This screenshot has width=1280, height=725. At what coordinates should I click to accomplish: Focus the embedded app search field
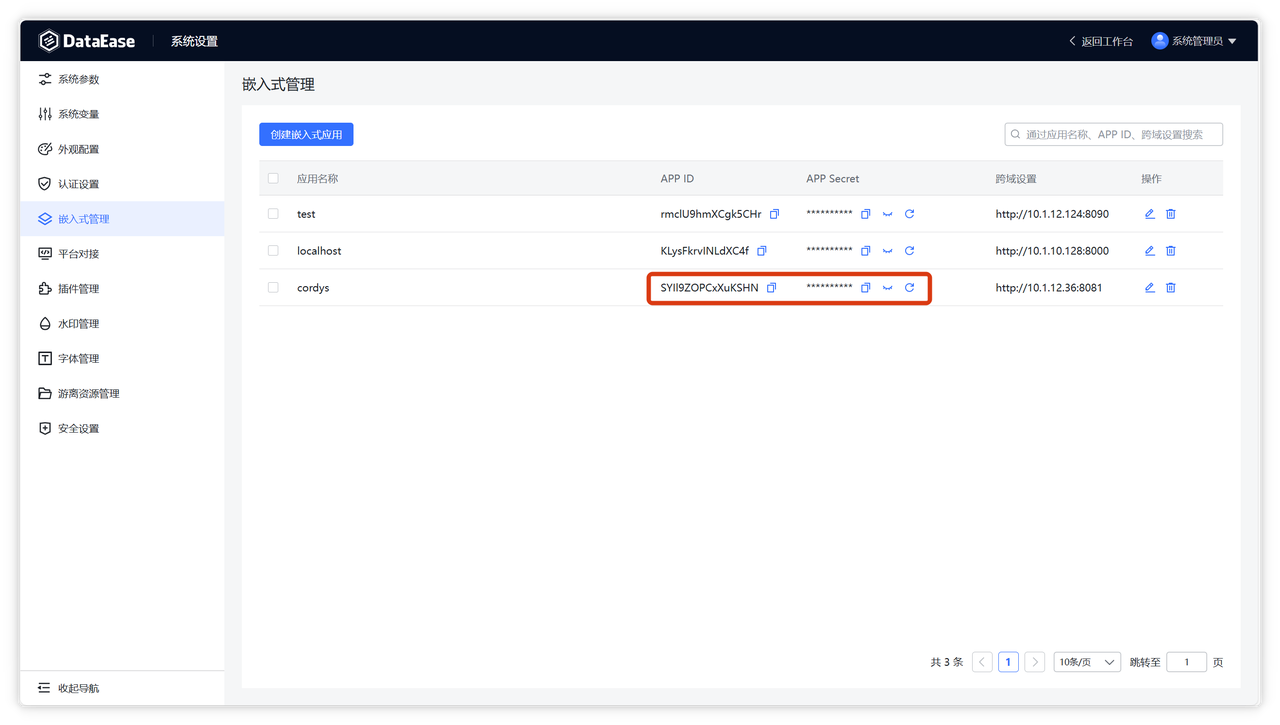(x=1113, y=134)
